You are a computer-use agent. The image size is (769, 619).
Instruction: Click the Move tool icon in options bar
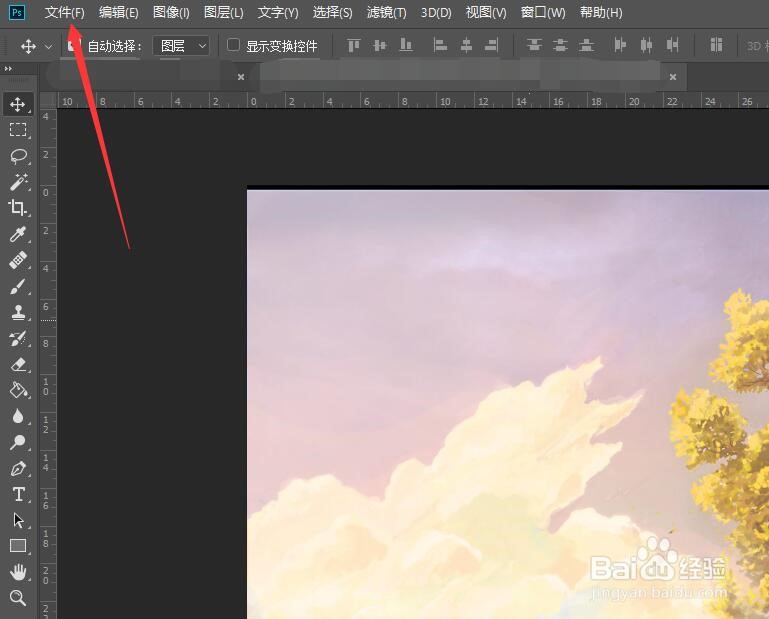click(28, 46)
